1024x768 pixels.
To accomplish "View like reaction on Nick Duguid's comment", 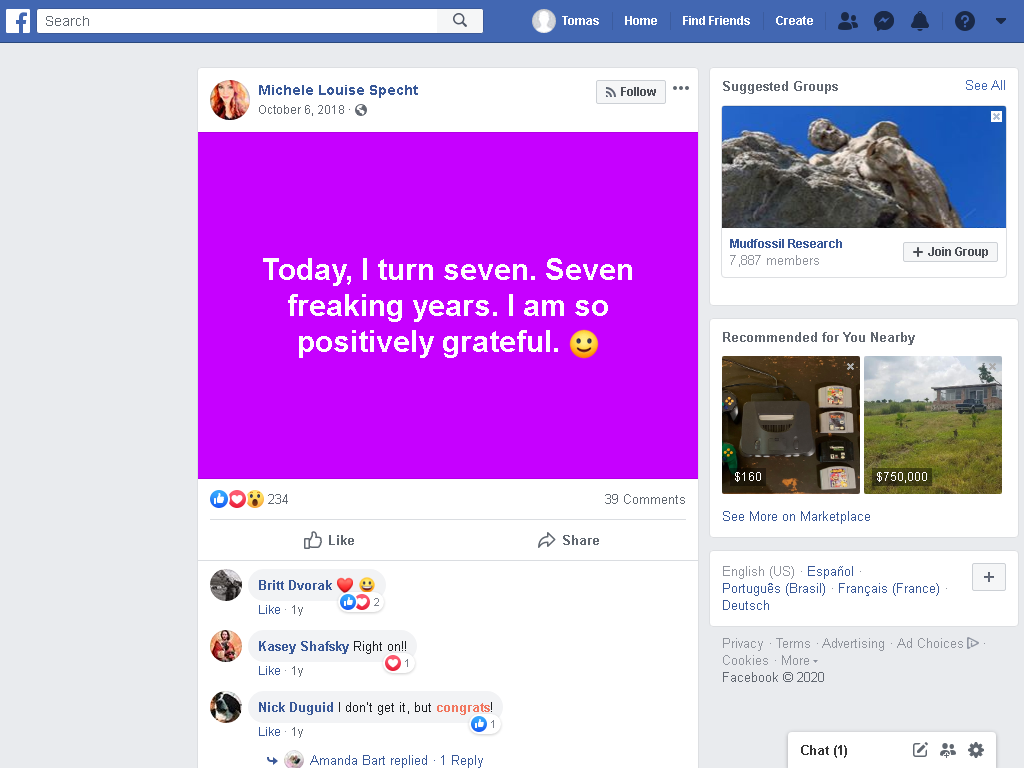I will [484, 724].
